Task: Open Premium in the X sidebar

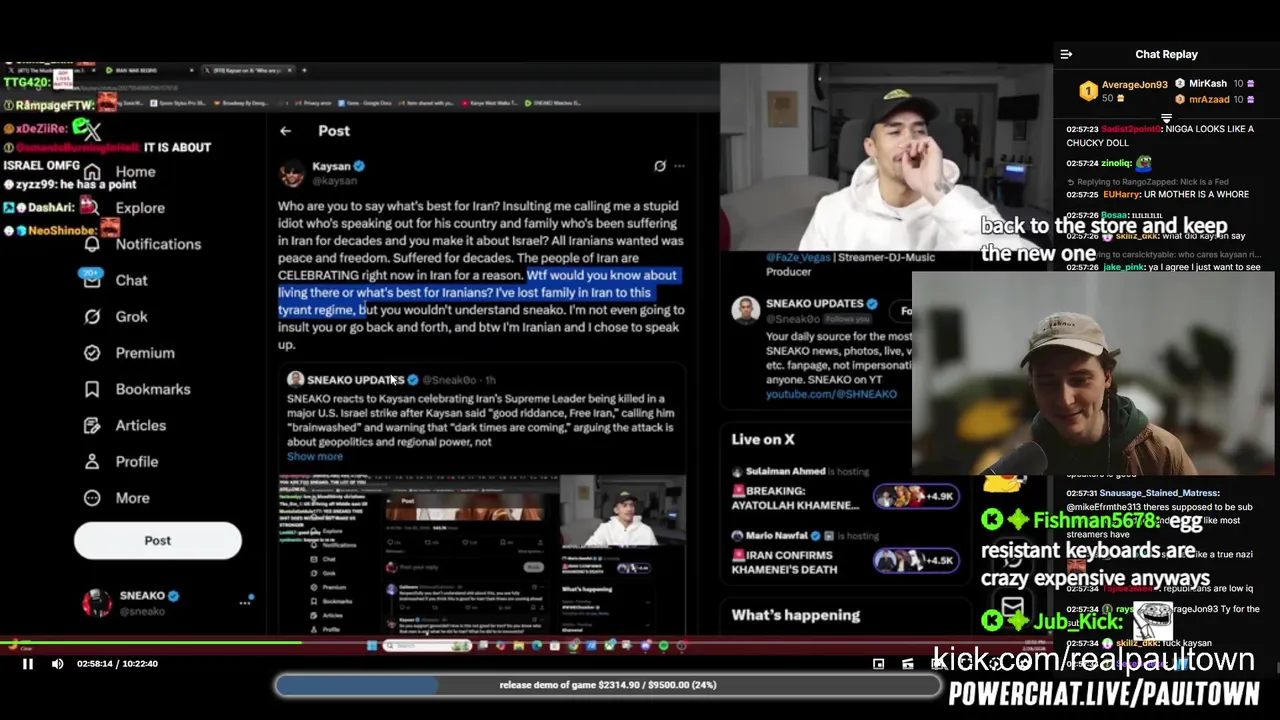Action: click(144, 353)
